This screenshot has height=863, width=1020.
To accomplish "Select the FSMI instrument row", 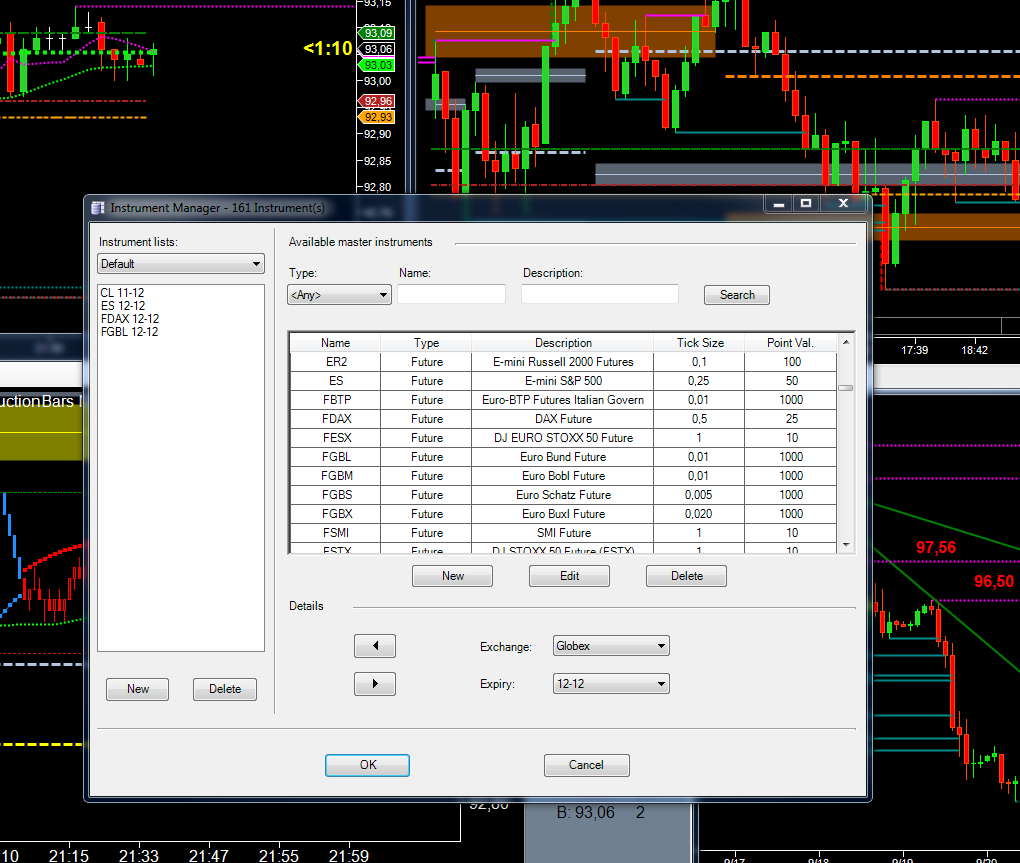I will pos(563,533).
